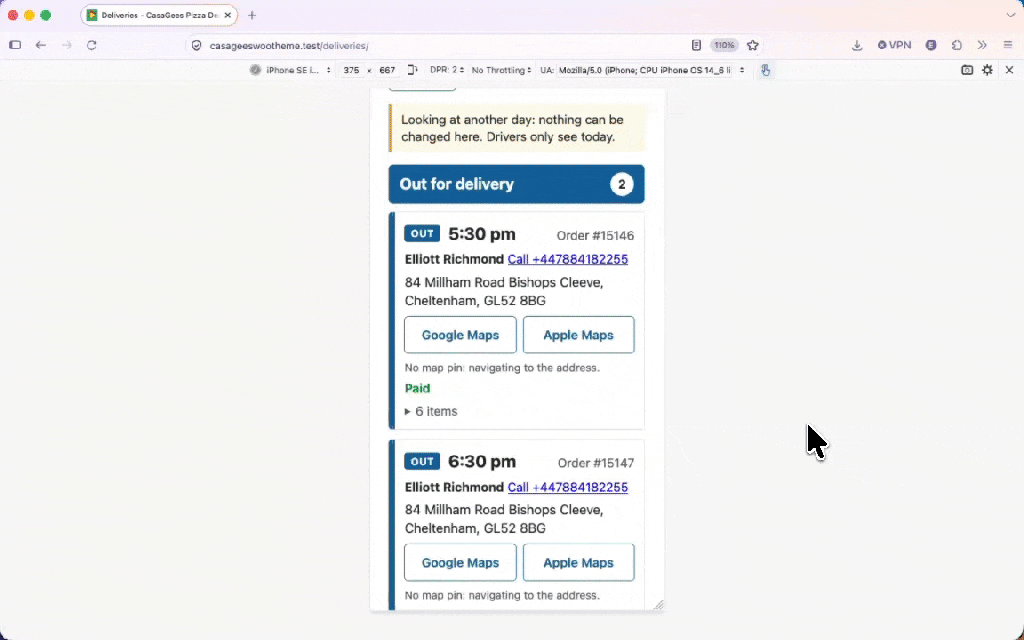Go back to the previous page

point(40,45)
